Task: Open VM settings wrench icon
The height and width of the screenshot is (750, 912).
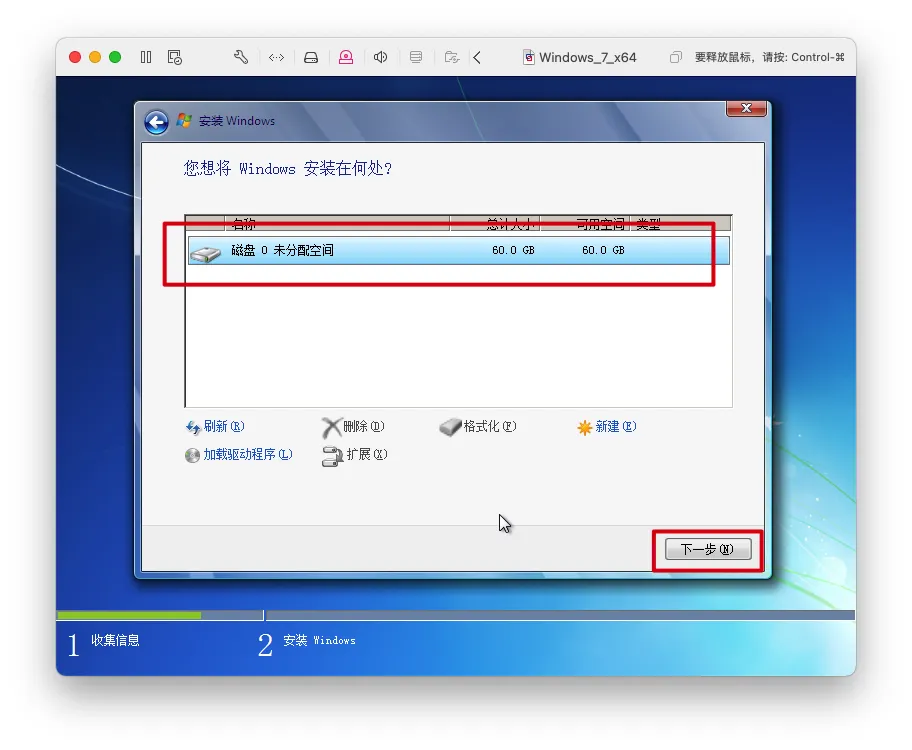Action: pos(241,57)
